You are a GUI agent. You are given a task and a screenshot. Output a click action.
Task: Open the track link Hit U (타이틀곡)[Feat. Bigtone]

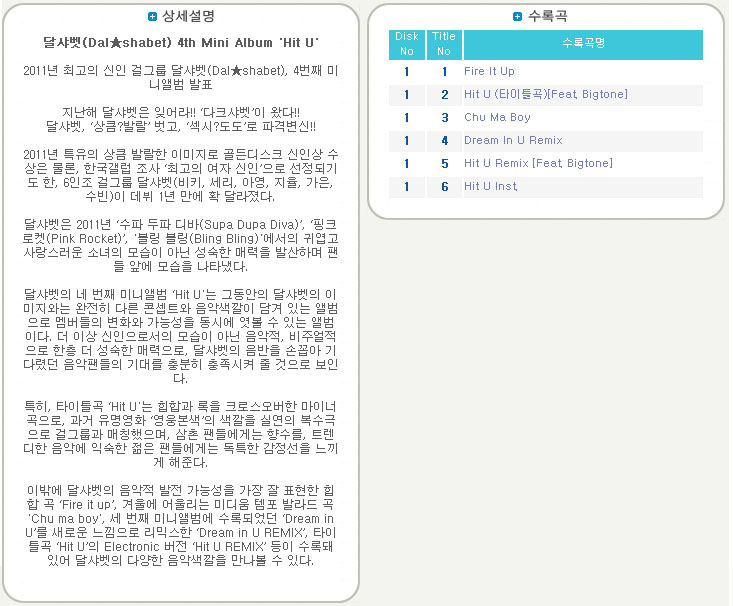(x=546, y=94)
